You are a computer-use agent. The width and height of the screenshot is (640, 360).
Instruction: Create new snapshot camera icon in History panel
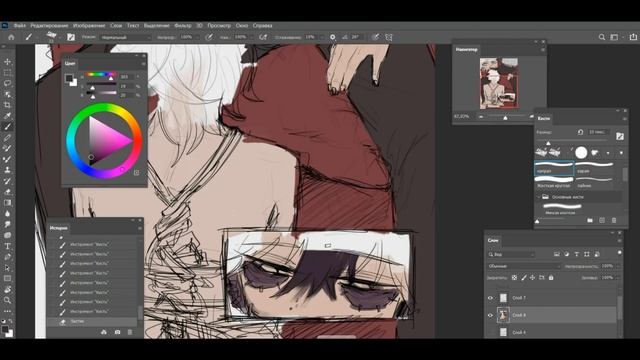pos(118,332)
